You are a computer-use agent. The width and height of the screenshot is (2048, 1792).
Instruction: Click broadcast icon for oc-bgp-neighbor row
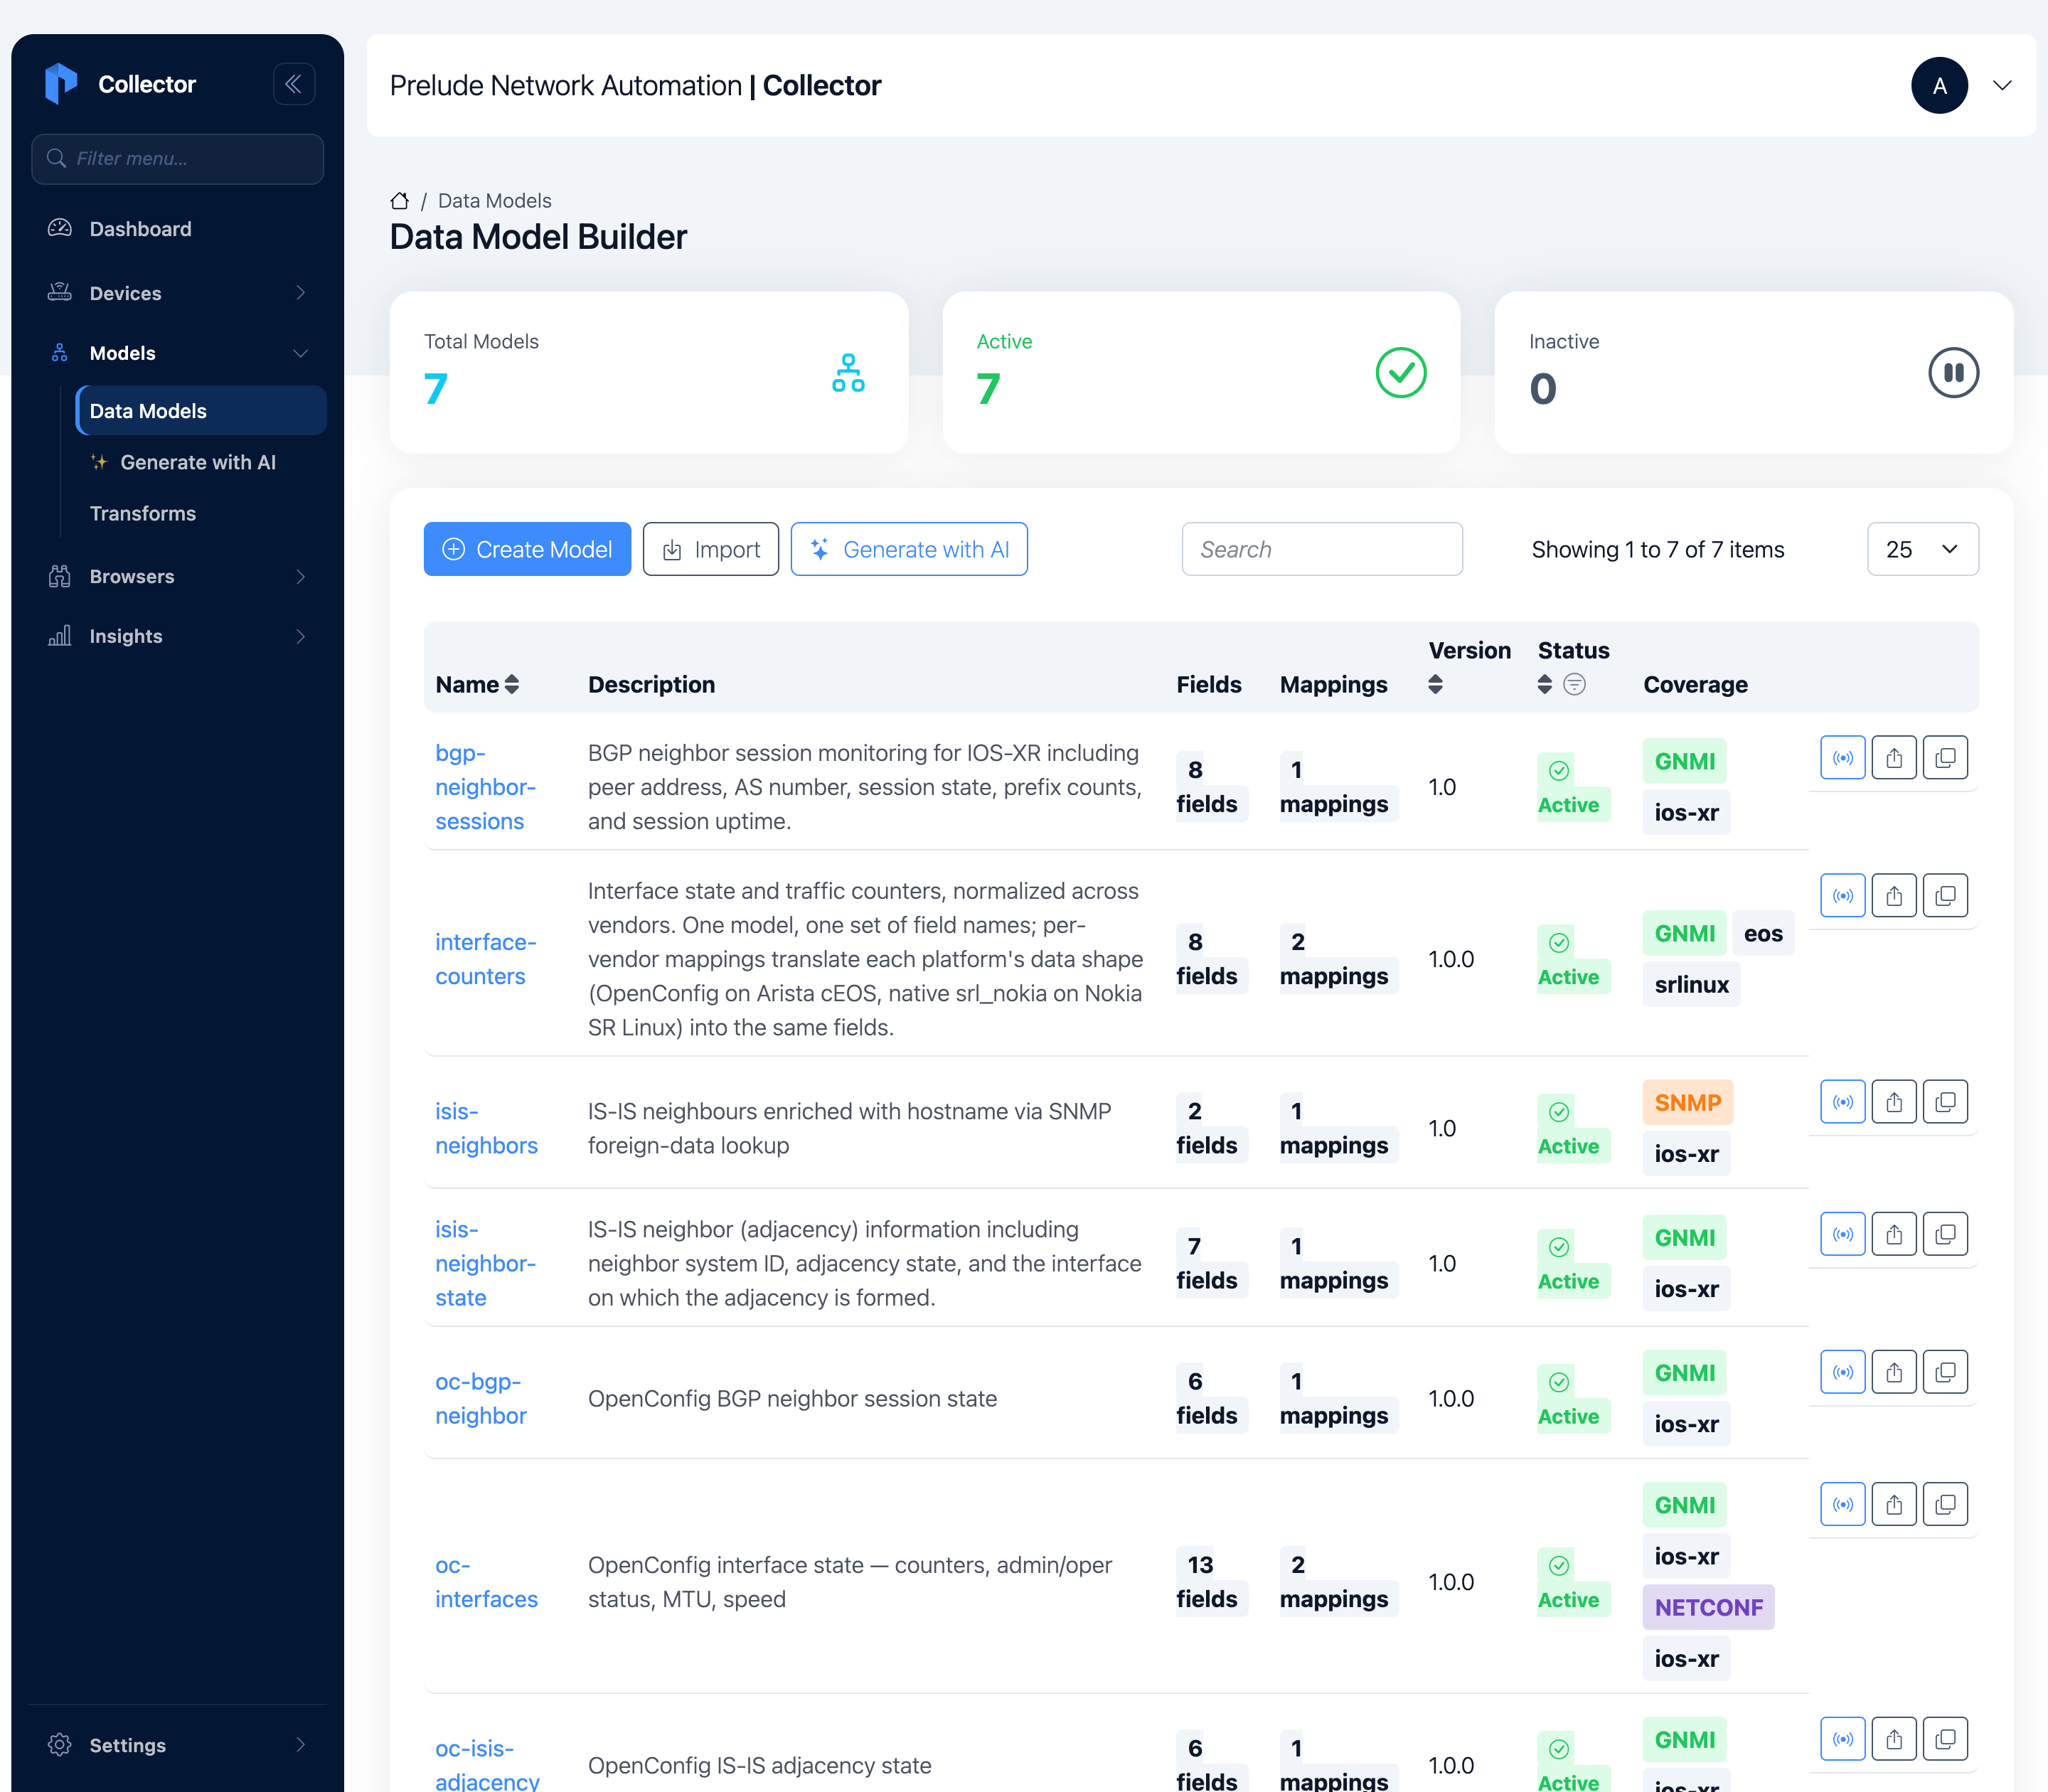pyautogui.click(x=1843, y=1373)
